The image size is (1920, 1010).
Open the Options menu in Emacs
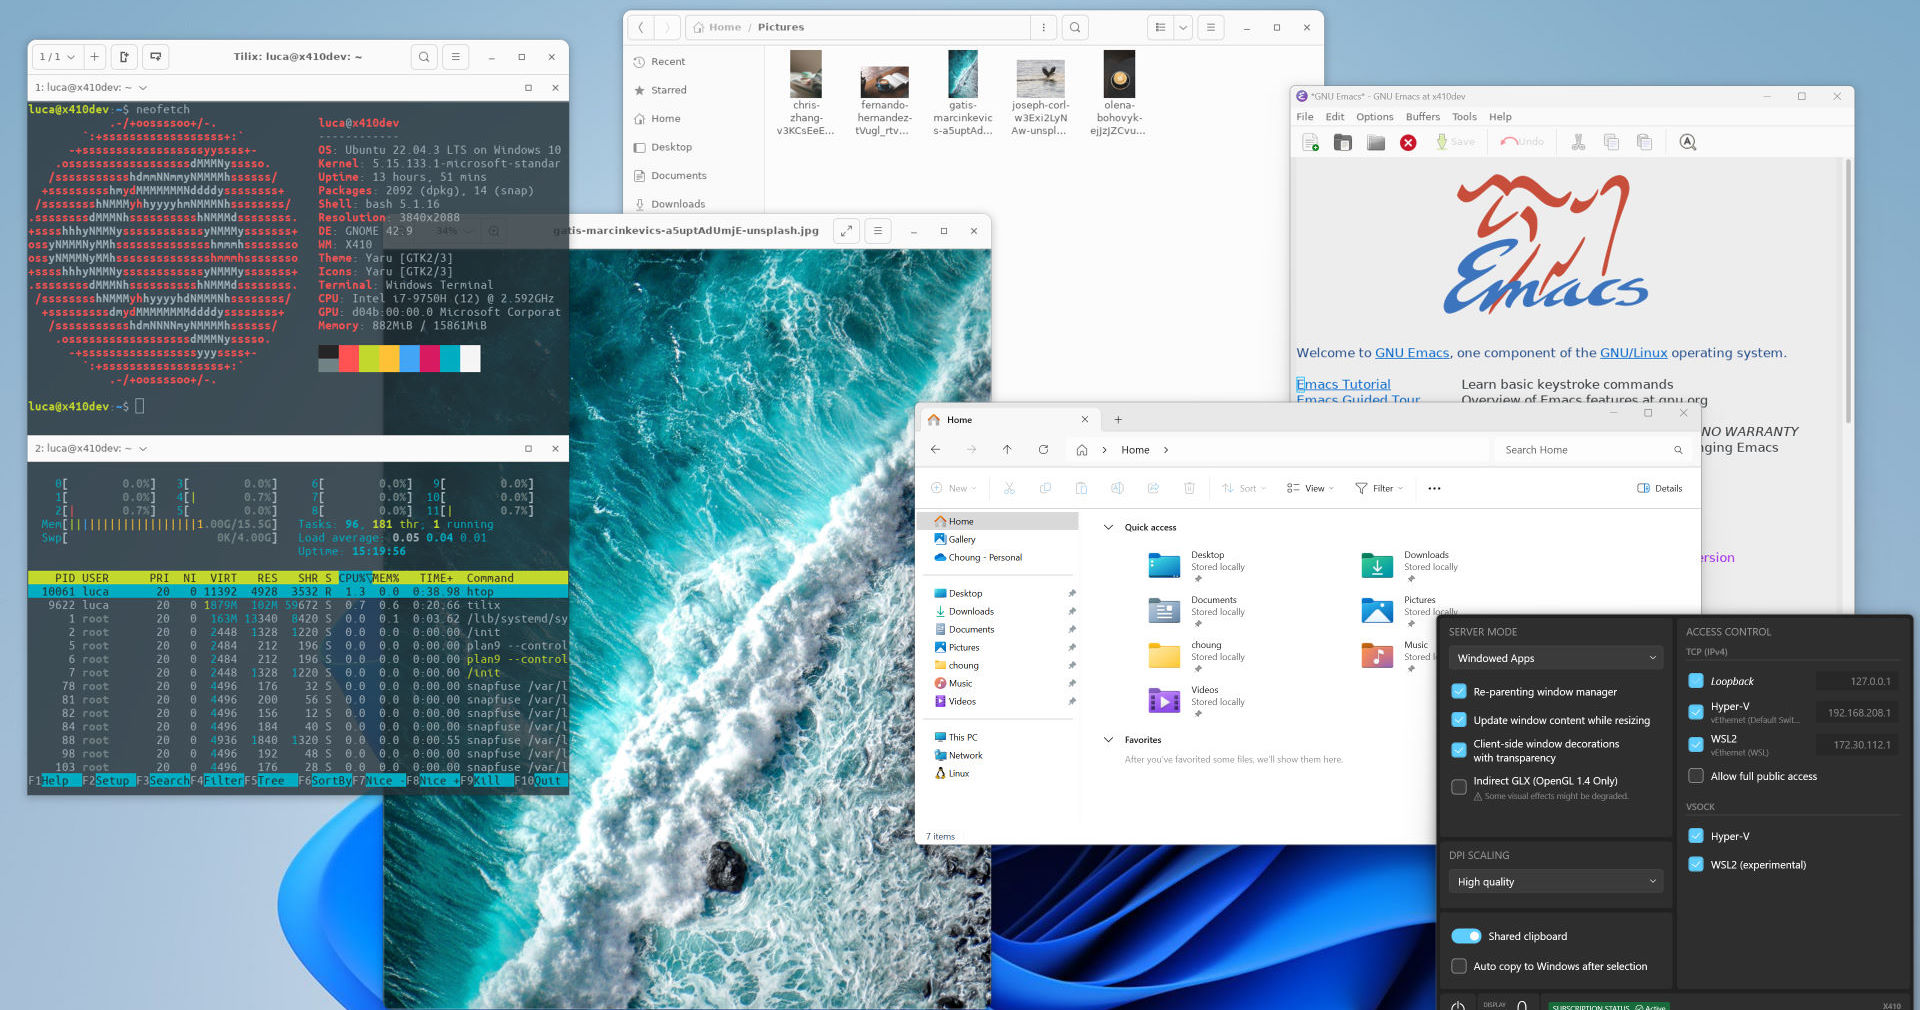[x=1374, y=117]
